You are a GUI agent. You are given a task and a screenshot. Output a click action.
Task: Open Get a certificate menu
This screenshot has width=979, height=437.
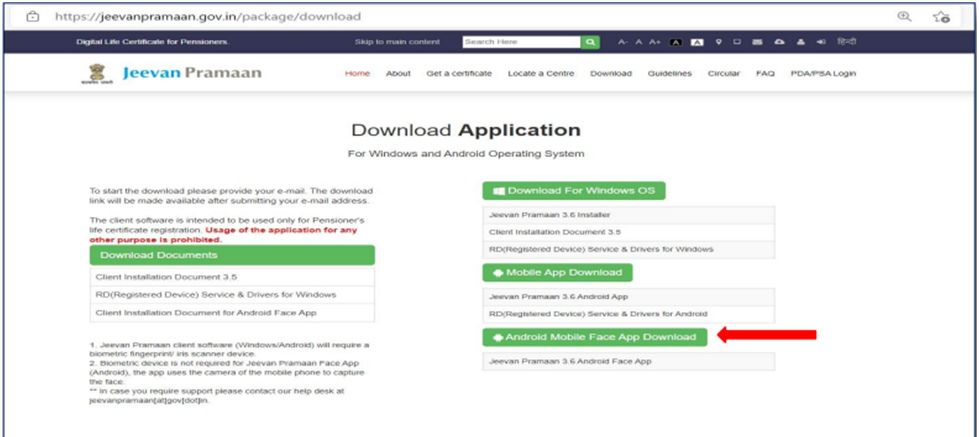click(x=459, y=73)
